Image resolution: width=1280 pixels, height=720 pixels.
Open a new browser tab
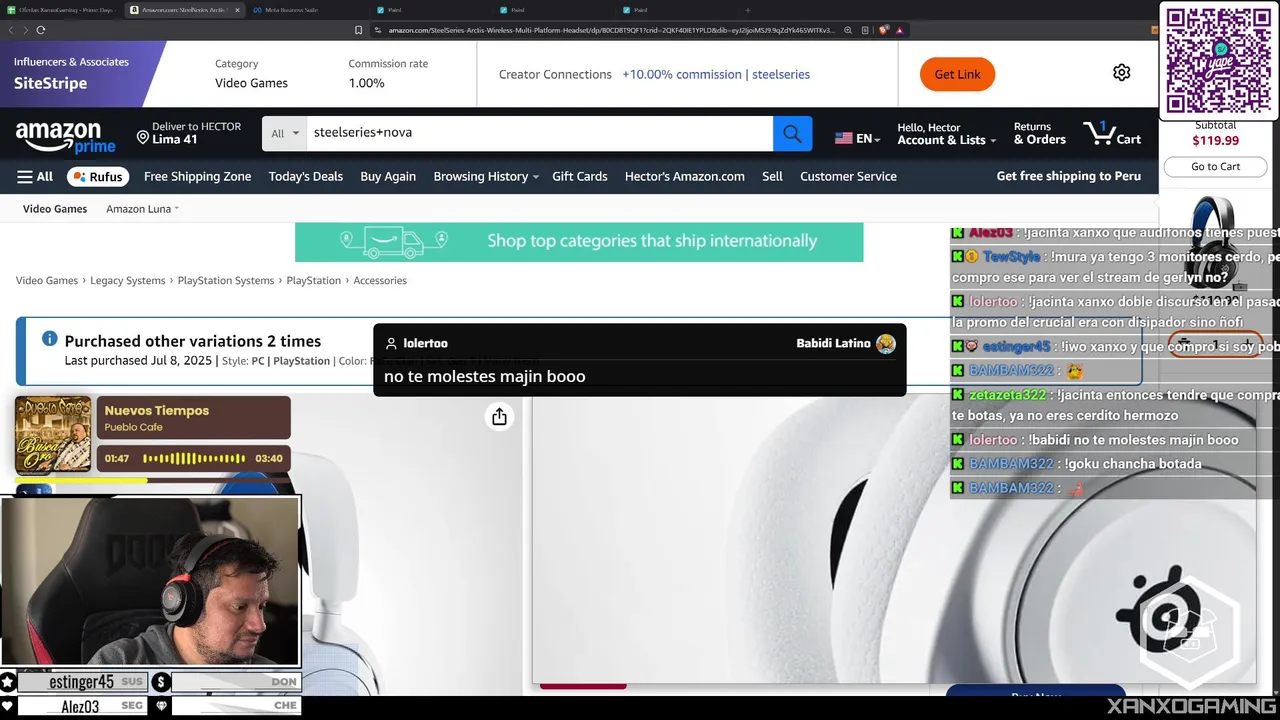point(747,10)
